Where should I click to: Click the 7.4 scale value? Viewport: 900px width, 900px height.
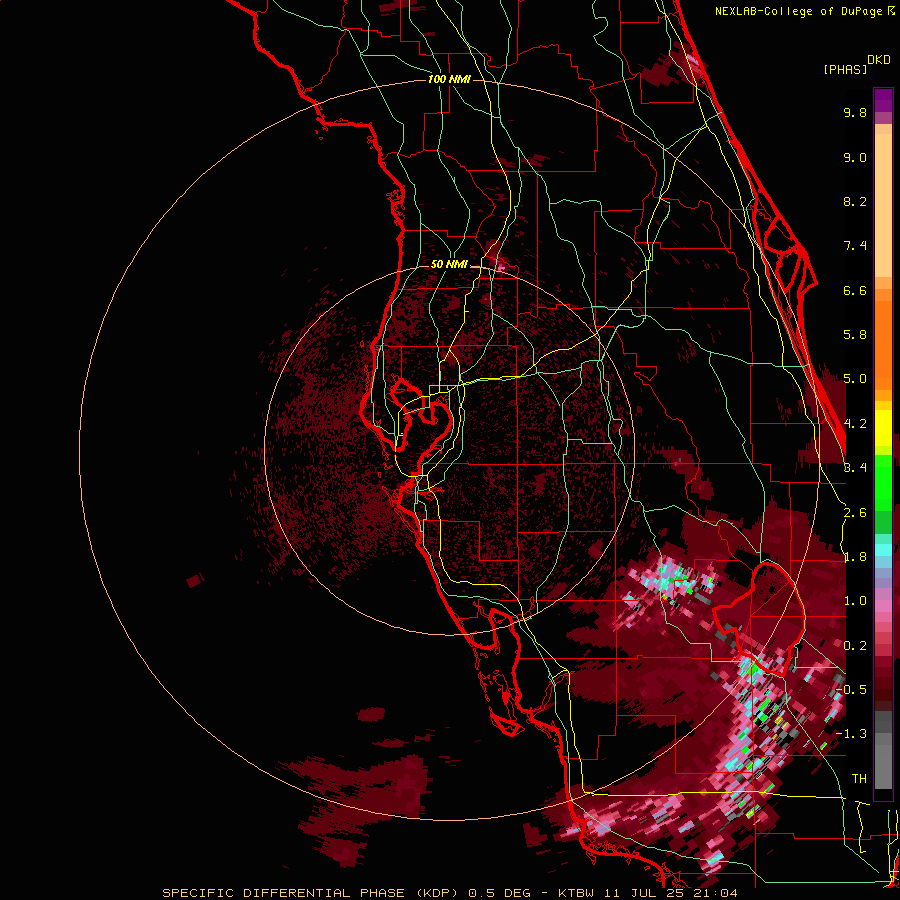[x=855, y=246]
